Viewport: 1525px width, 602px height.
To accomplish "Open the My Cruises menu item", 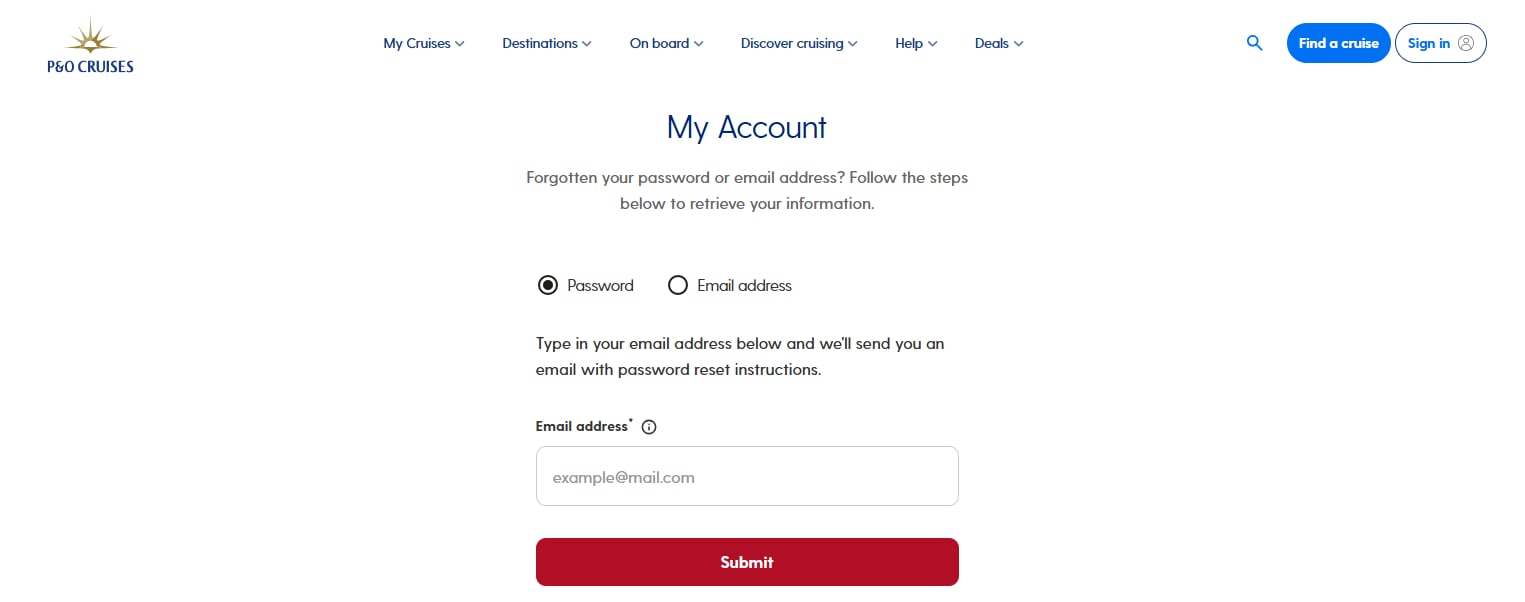I will [424, 43].
